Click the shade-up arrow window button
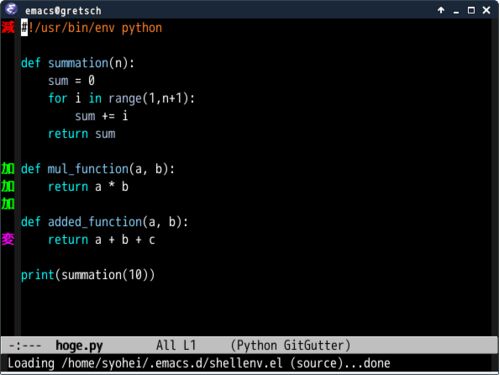Screen dimensions: 500x375 pos(441,10)
